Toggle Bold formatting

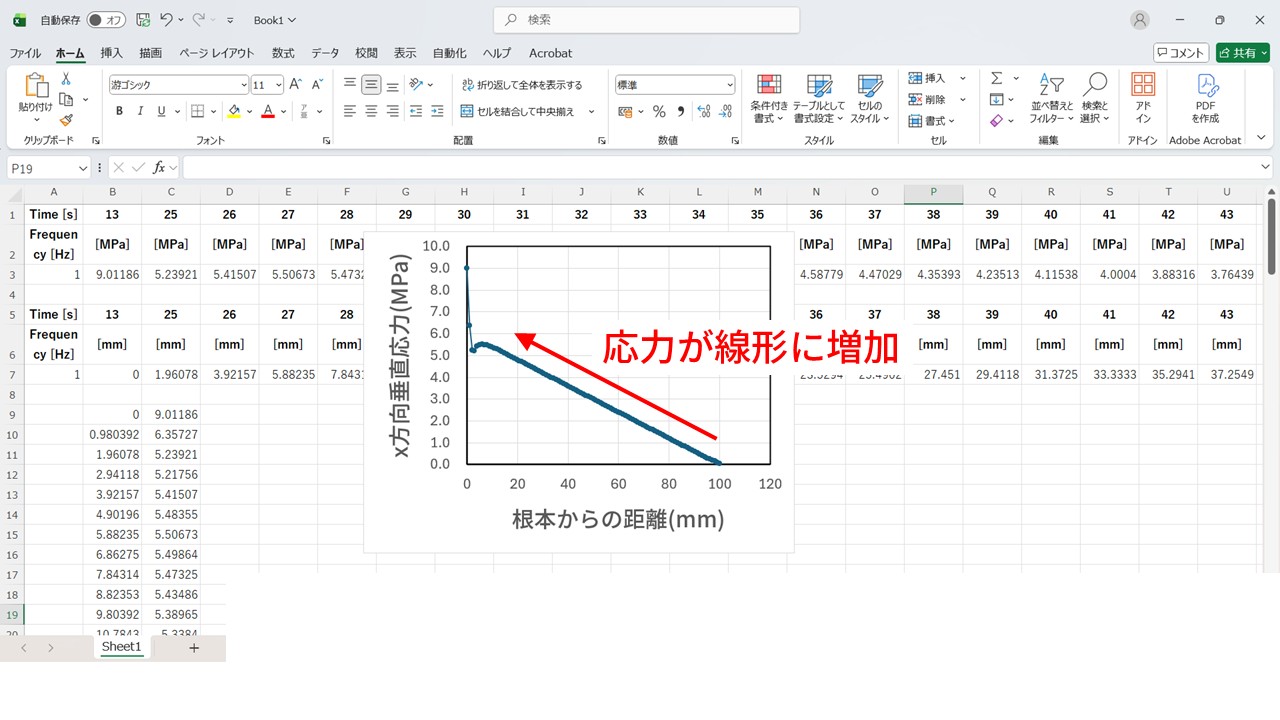[x=120, y=111]
